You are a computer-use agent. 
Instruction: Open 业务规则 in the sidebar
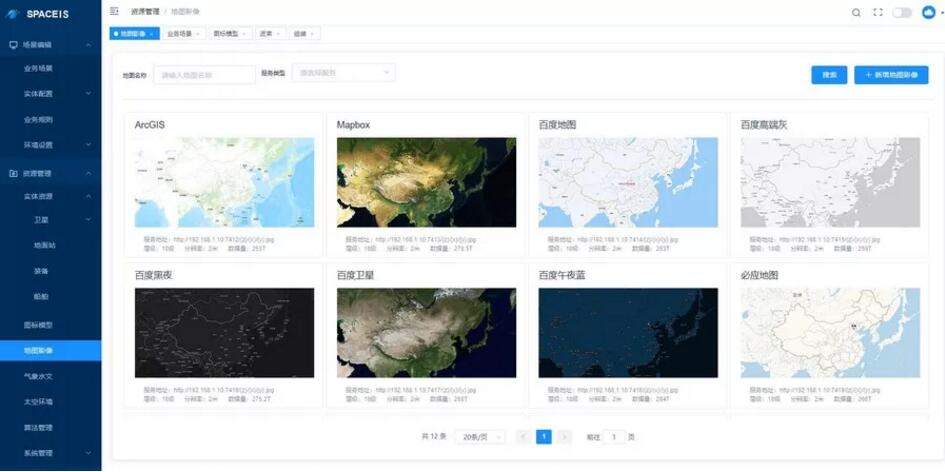tap(39, 119)
